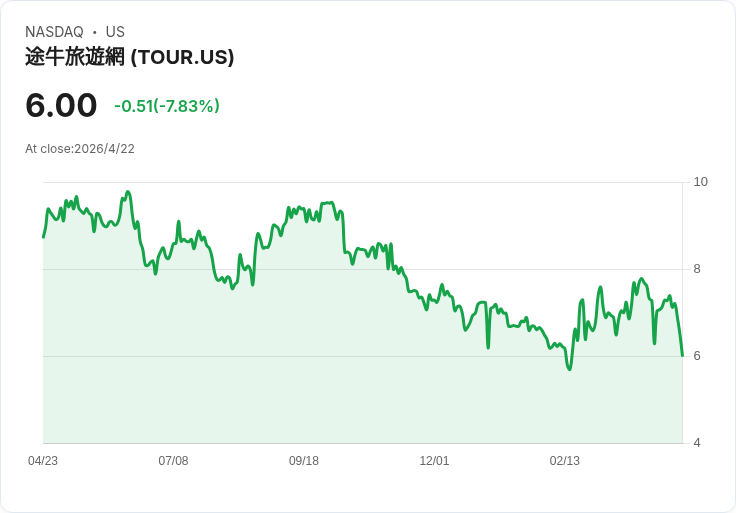Click the 04/23 x-axis date label
Screen dimensions: 736x513
click(43, 461)
